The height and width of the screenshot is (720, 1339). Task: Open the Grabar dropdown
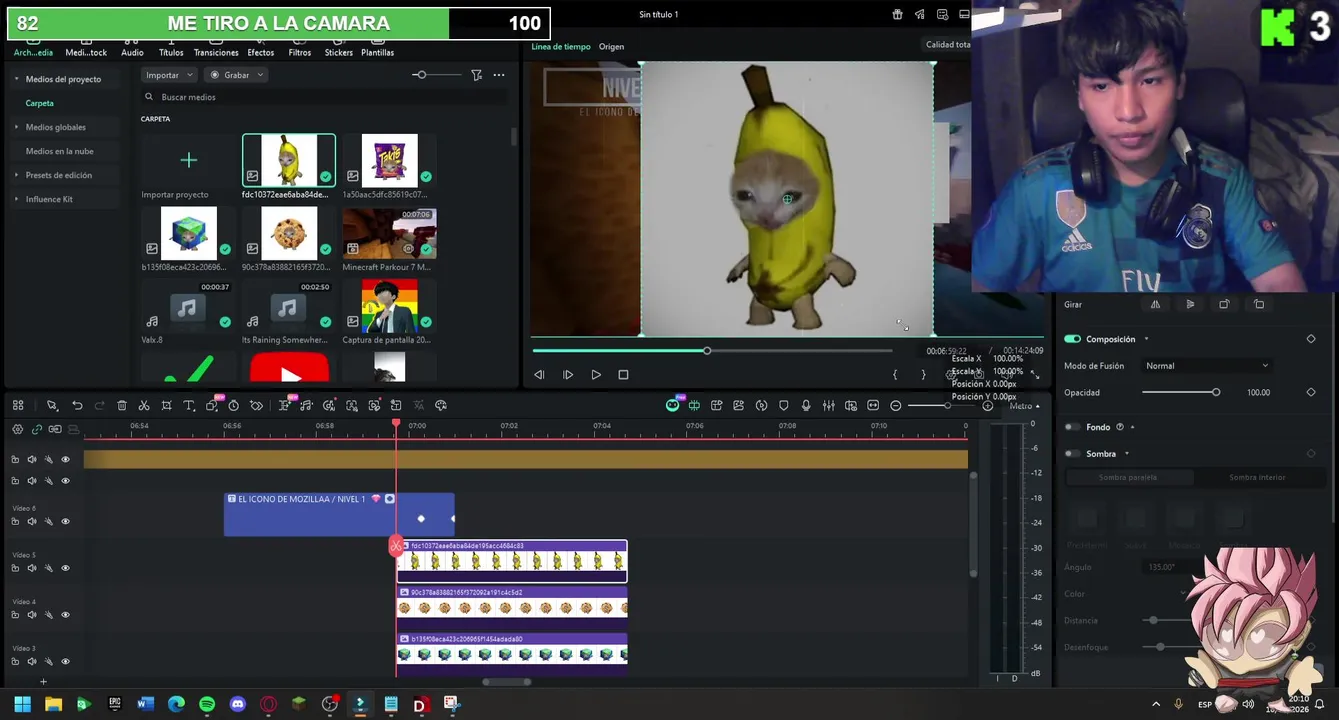(237, 75)
